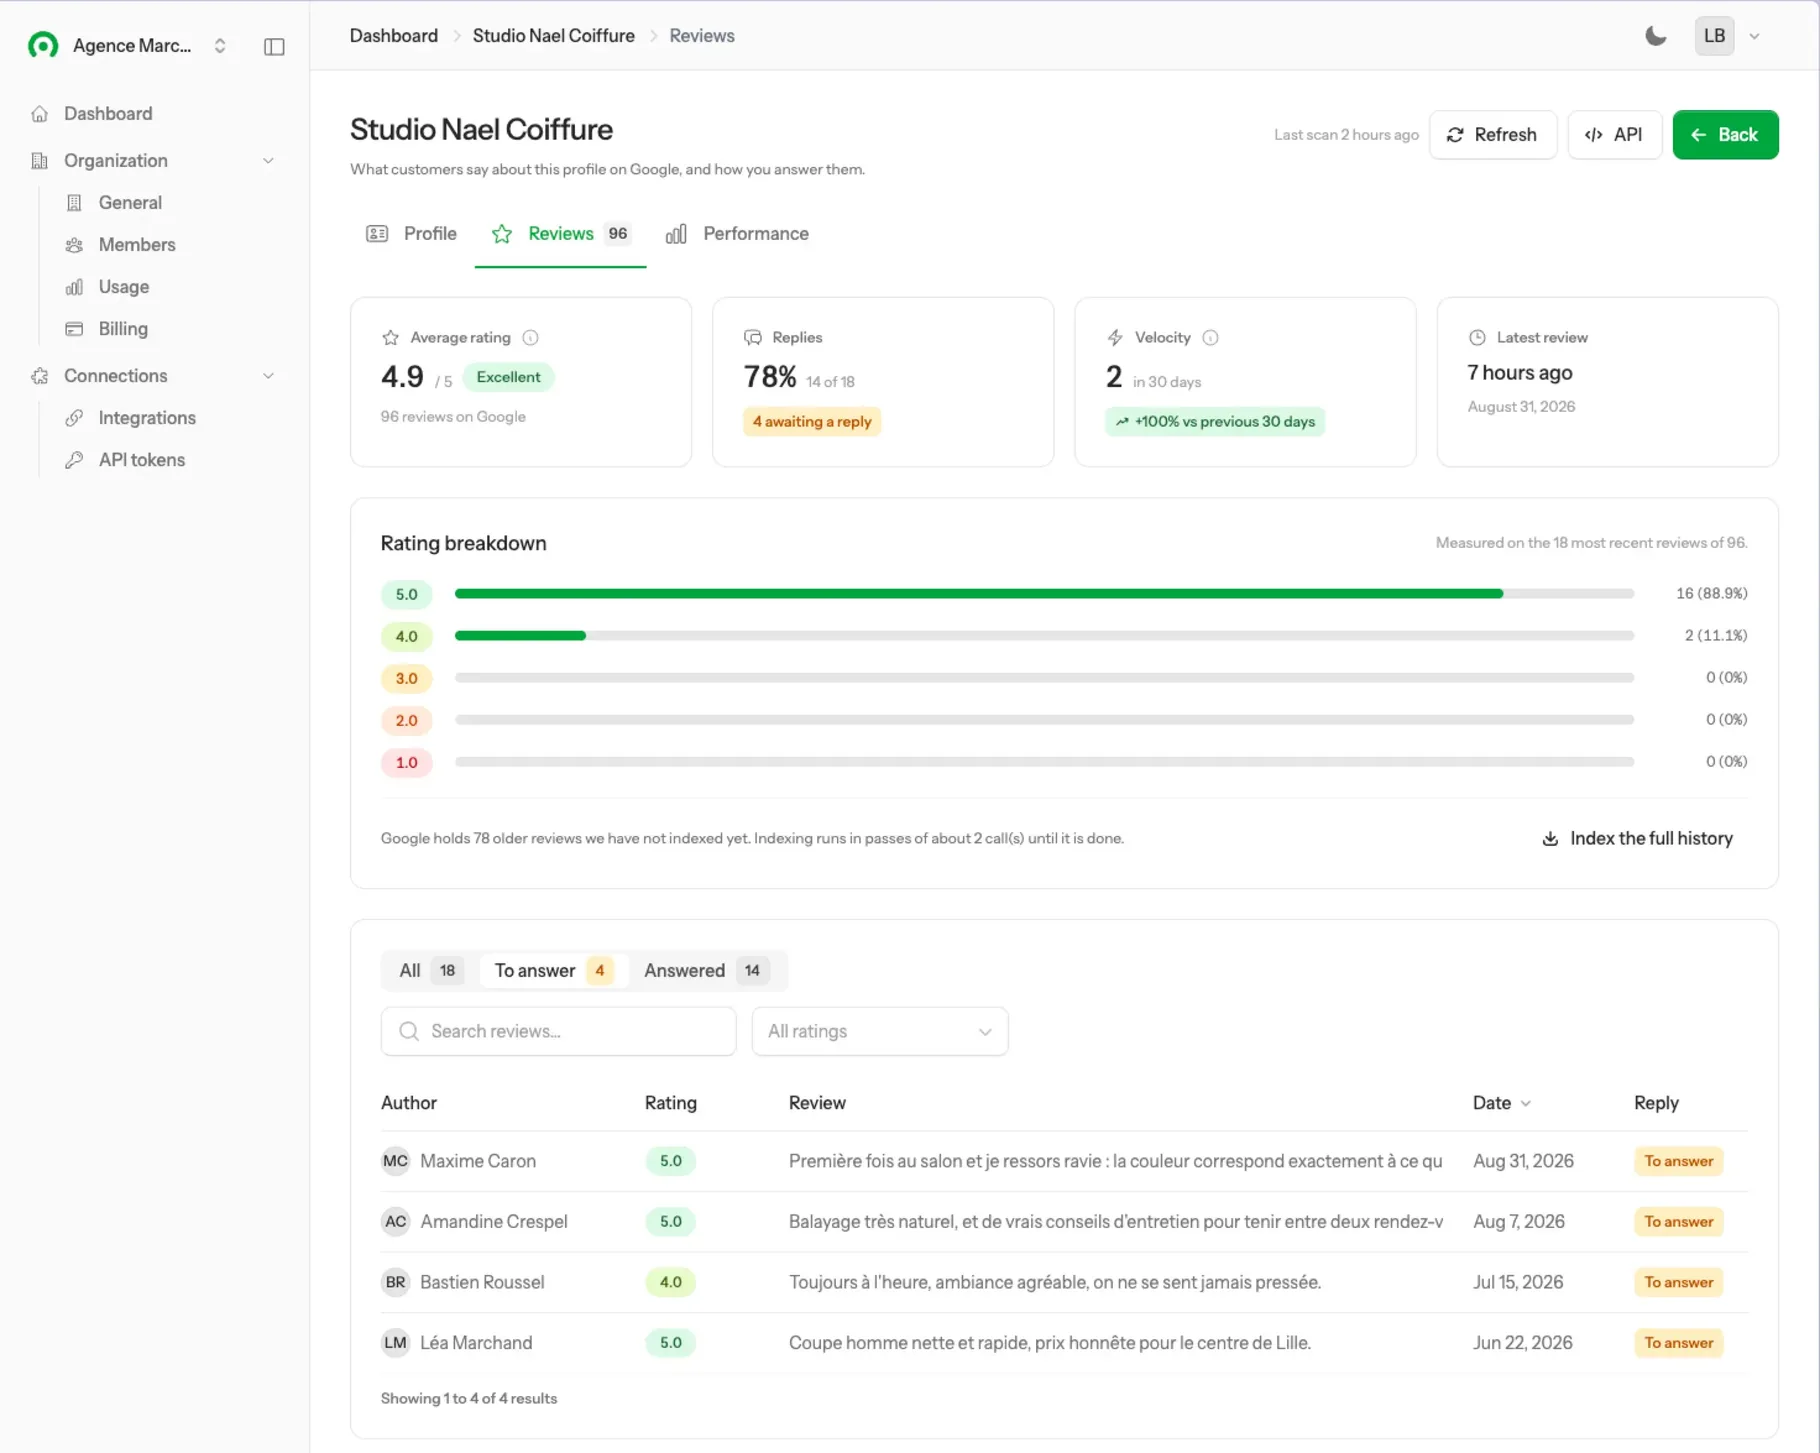1820x1453 pixels.
Task: Click the Latest review clock icon
Action: 1477,338
